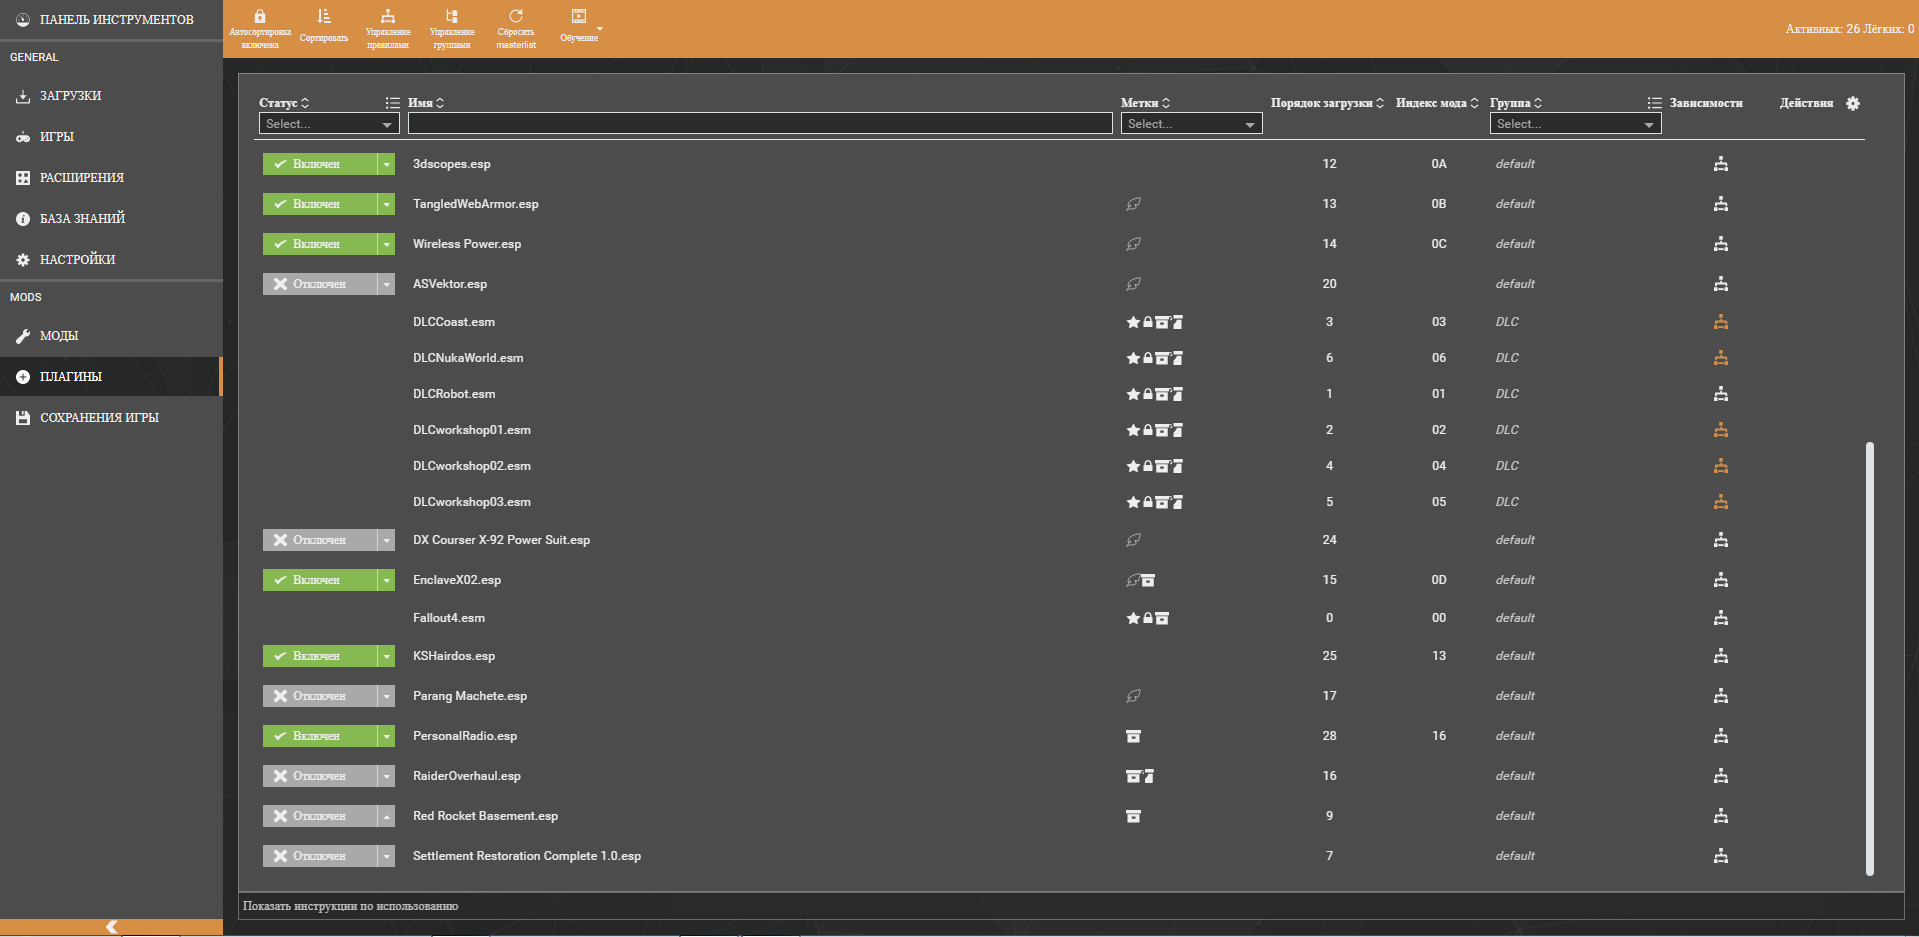Click the Имя filter text field
The image size is (1919, 937).
tap(759, 124)
